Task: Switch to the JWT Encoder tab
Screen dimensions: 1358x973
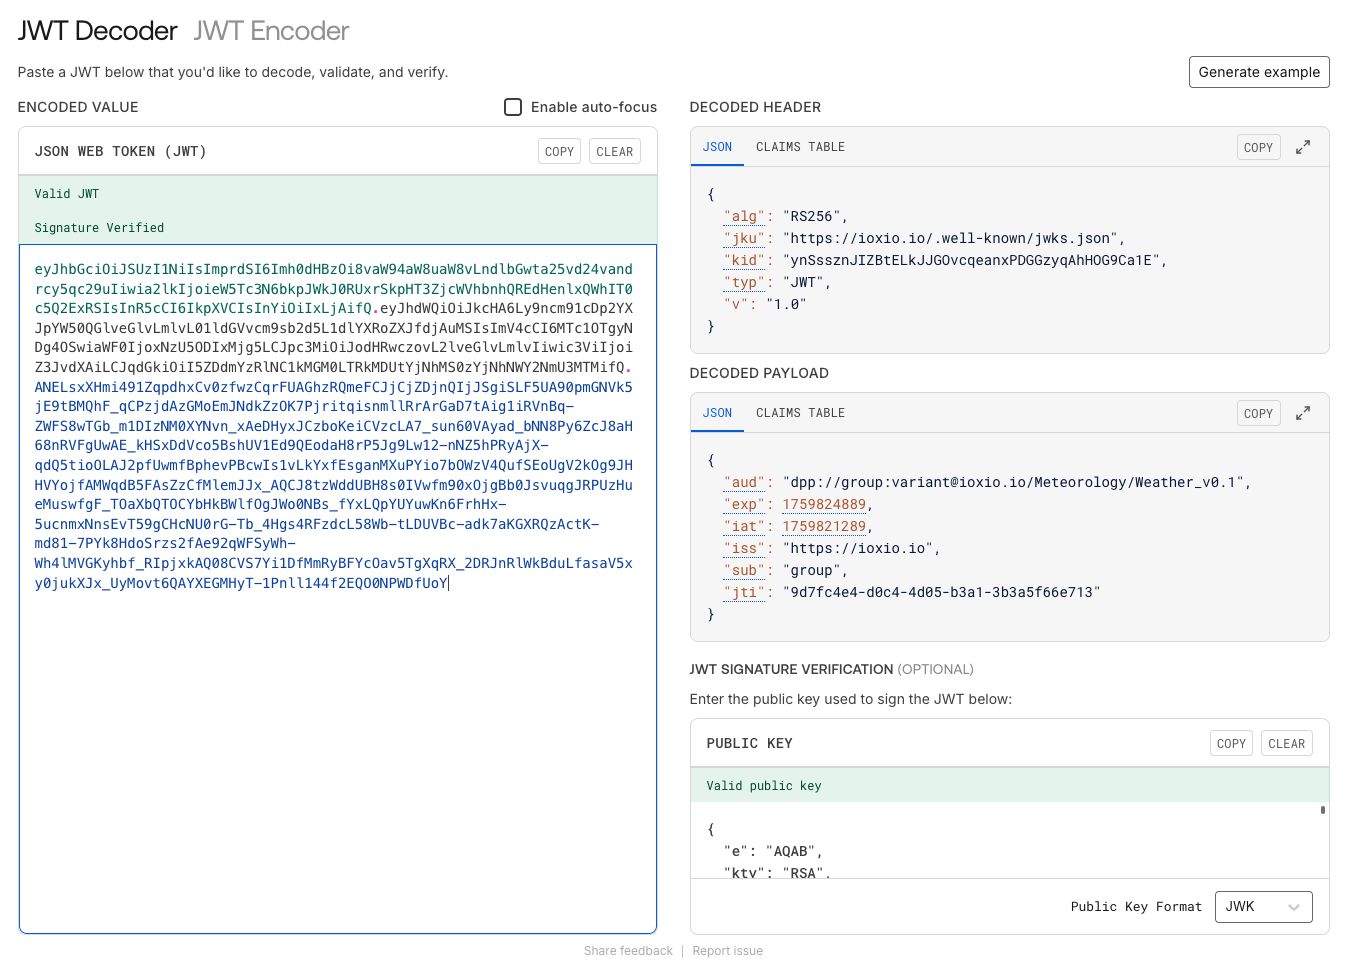Action: click(x=271, y=31)
